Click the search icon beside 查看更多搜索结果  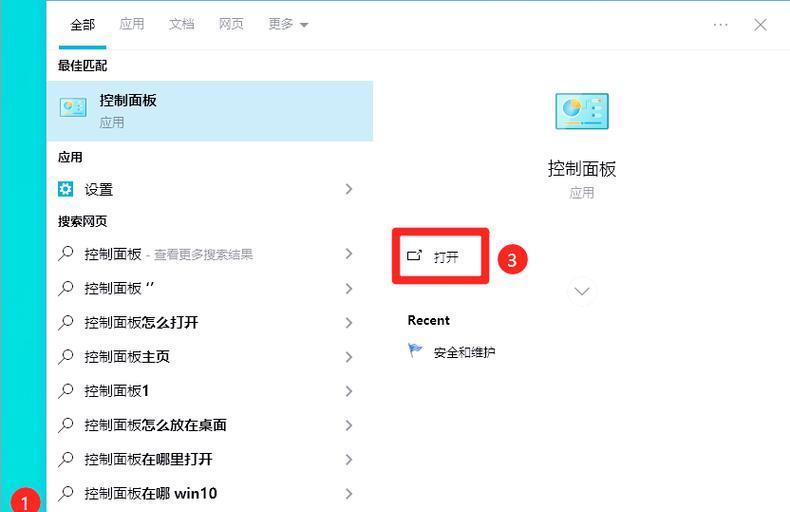pos(65,254)
